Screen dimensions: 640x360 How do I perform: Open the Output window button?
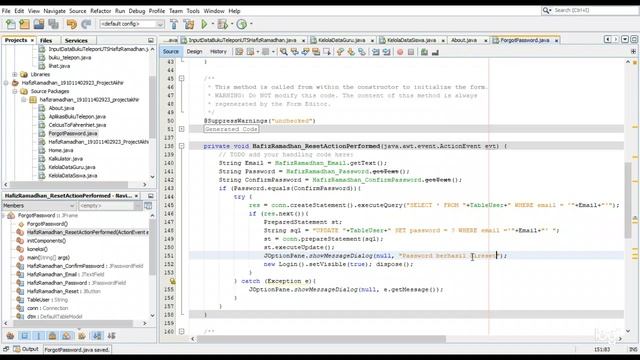[x=27, y=349]
